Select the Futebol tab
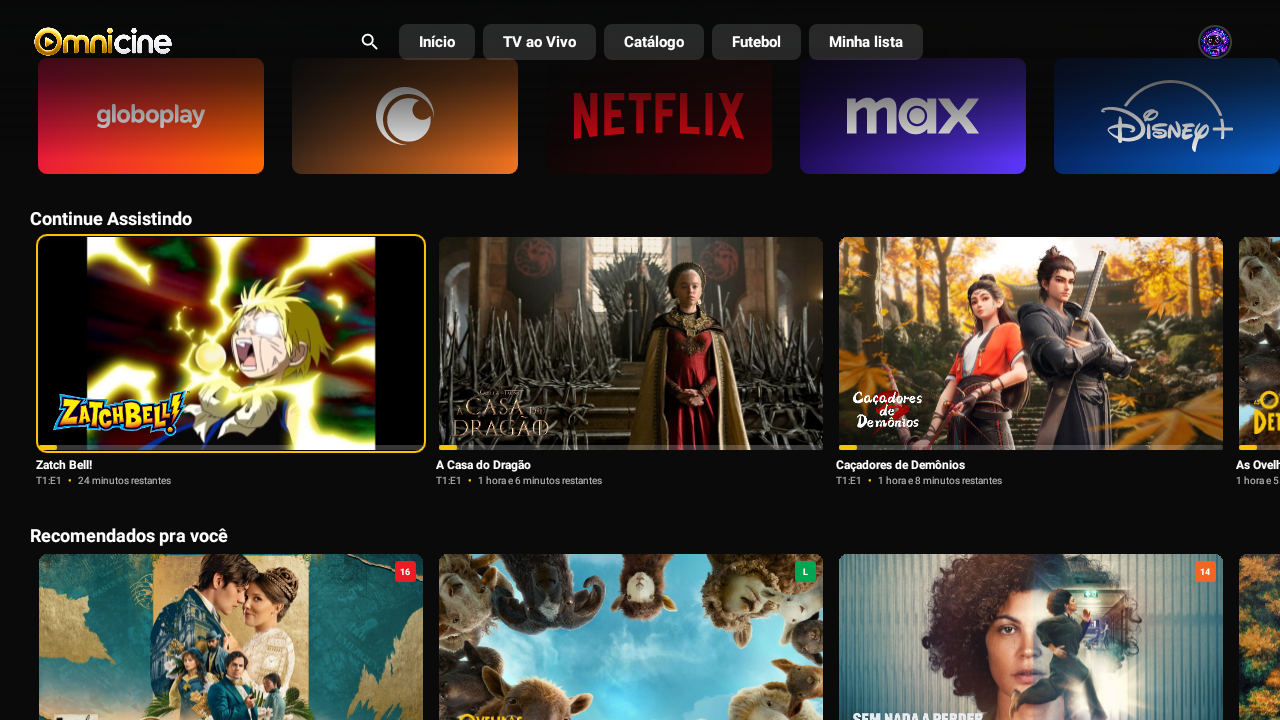 [756, 42]
